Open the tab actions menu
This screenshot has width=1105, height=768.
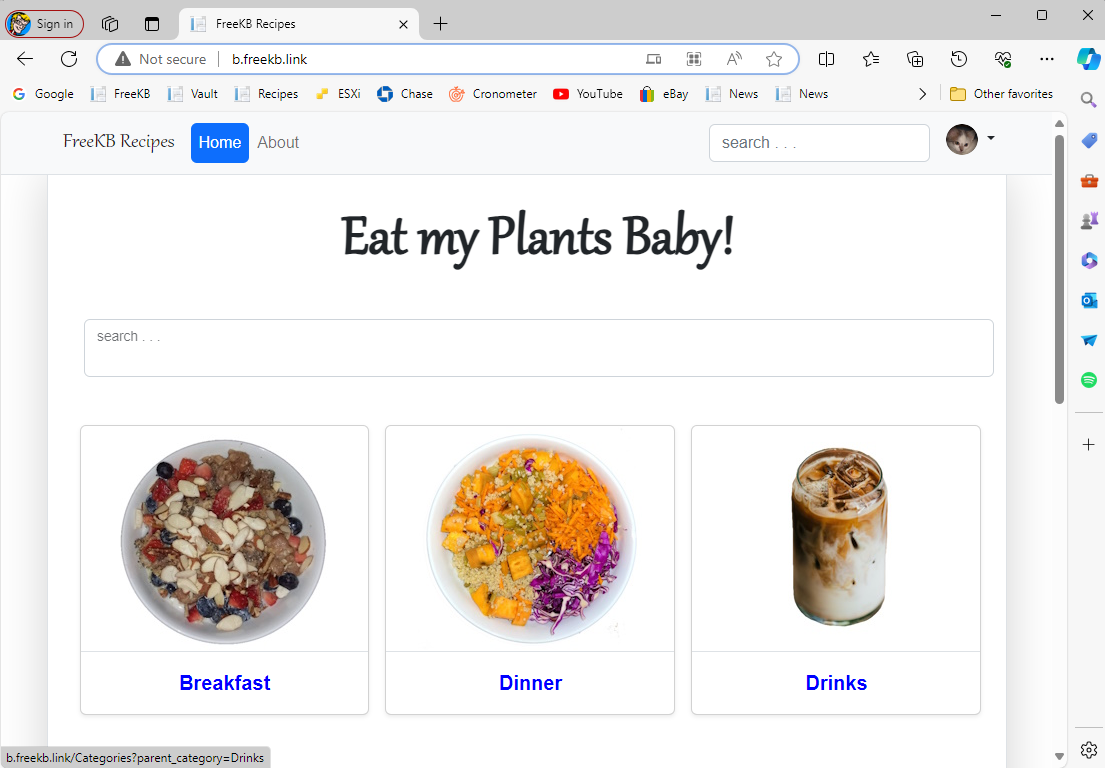(x=152, y=24)
